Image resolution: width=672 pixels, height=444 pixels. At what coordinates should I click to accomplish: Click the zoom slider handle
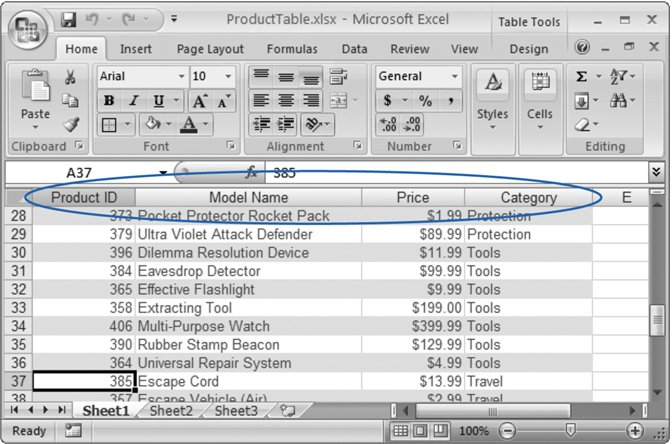coord(570,431)
